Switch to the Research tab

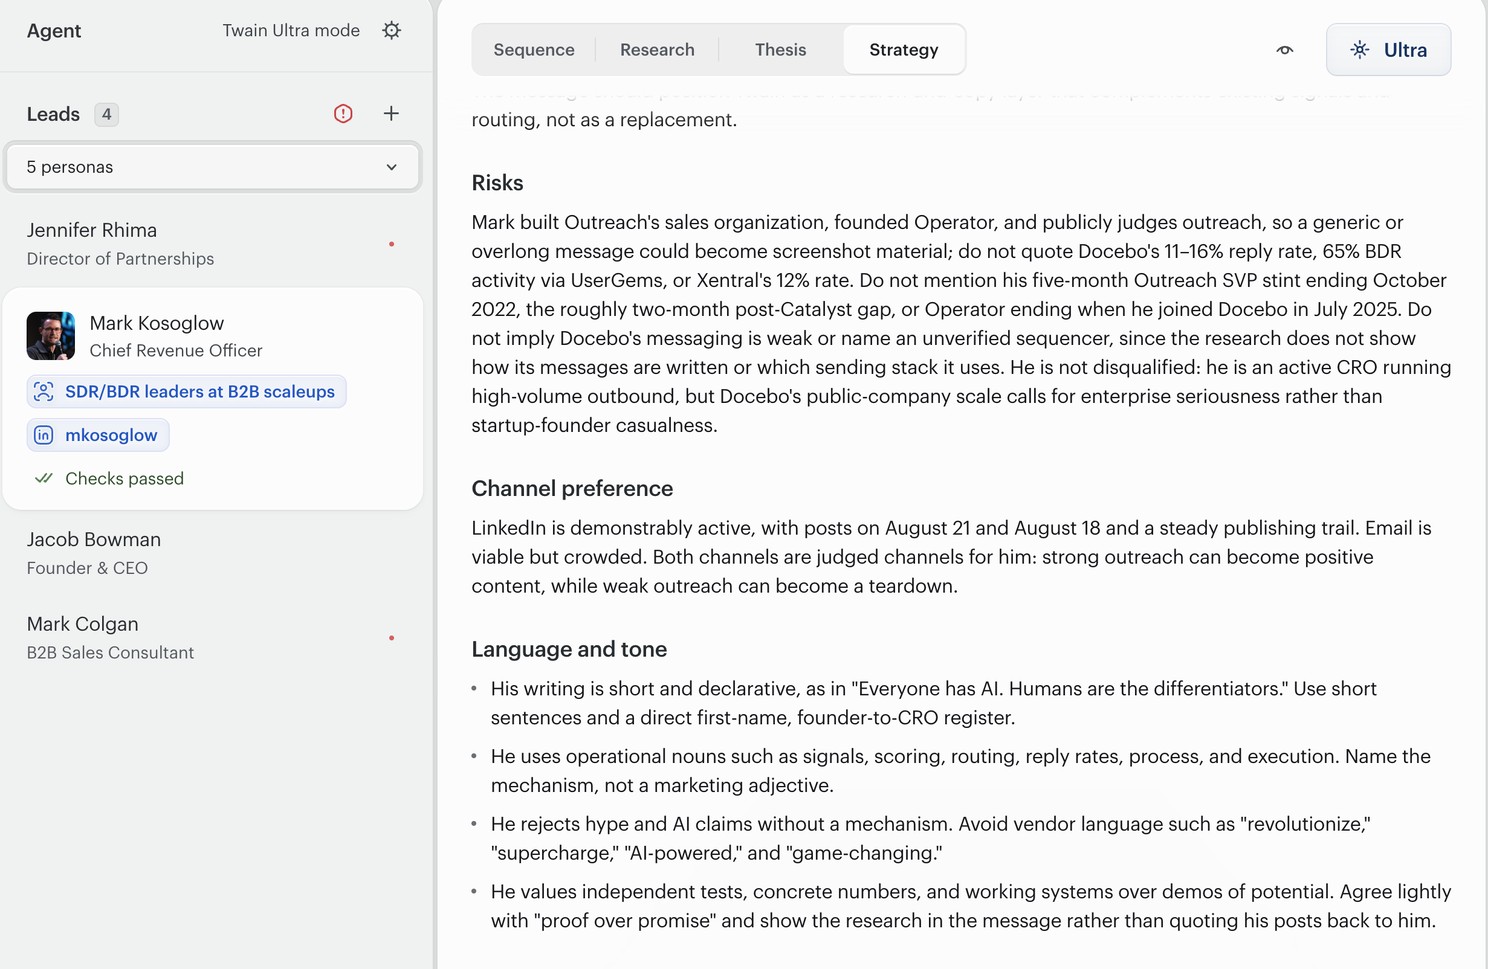pos(657,50)
